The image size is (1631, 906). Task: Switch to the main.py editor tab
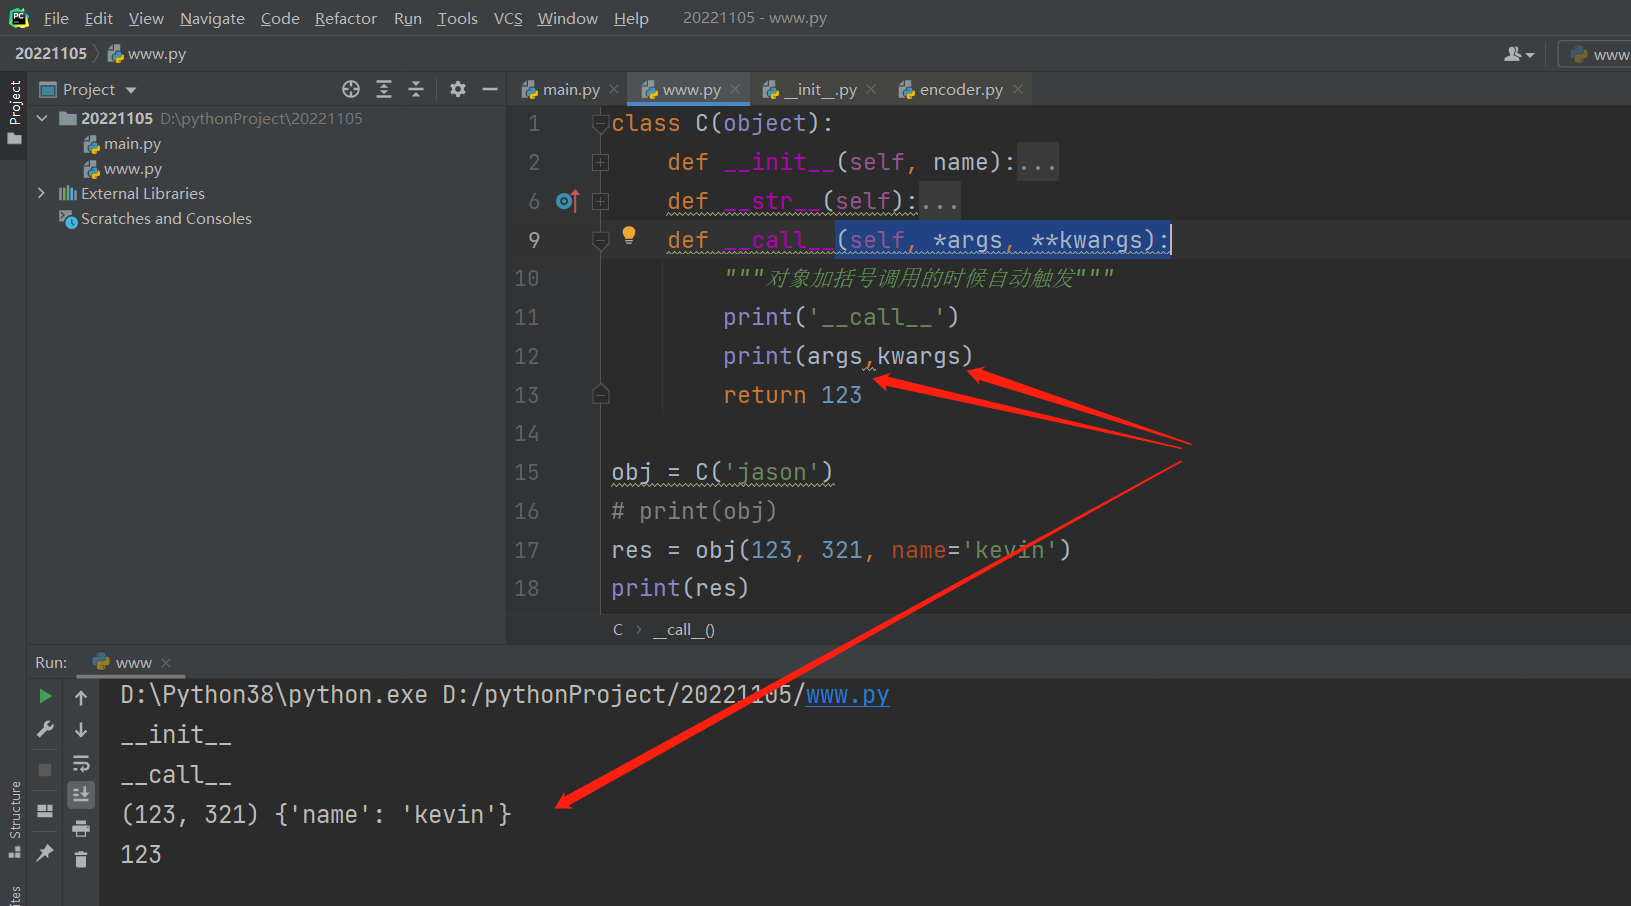(570, 90)
